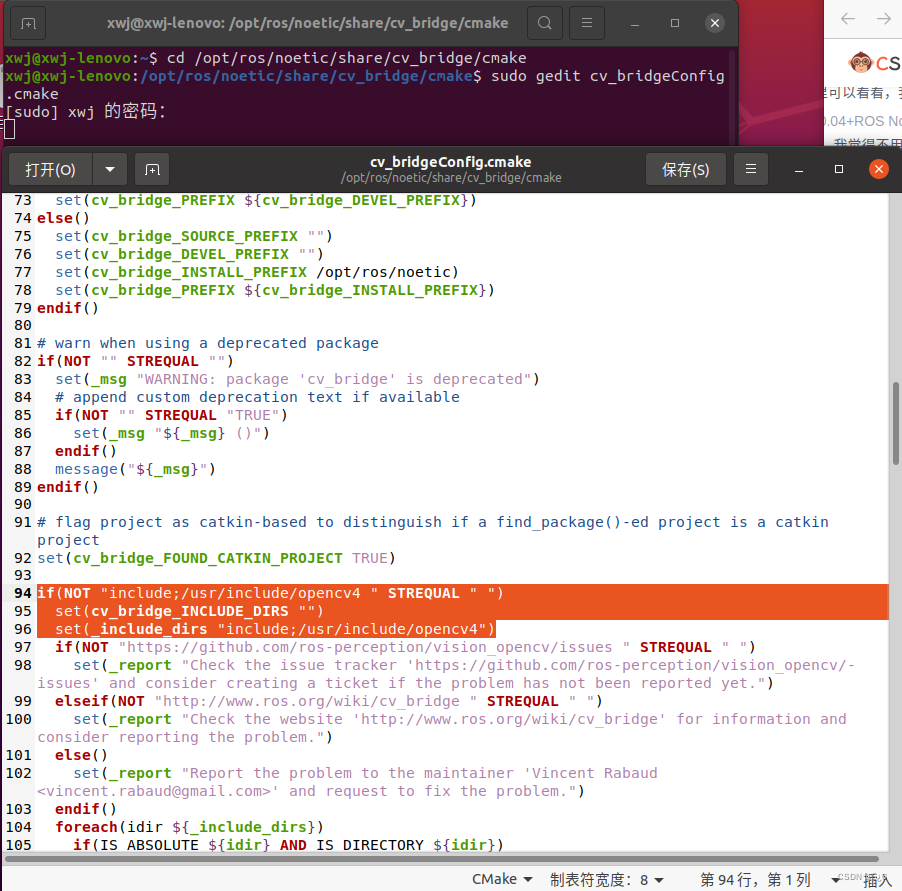Click line 83 WARNING message string
The height and width of the screenshot is (891, 902).
[334, 379]
